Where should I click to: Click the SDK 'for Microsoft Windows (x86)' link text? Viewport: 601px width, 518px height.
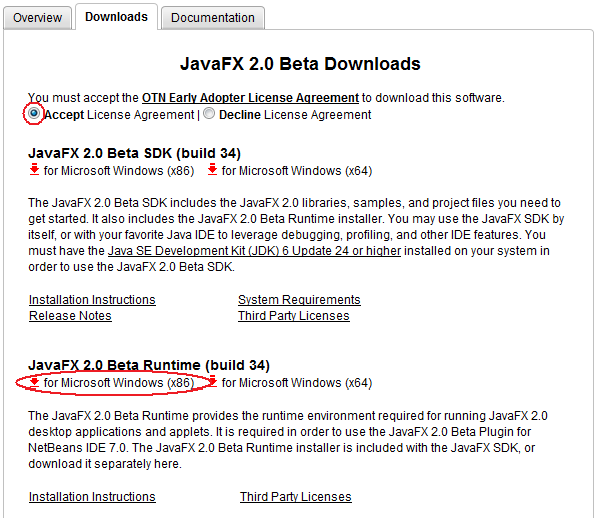click(119, 170)
